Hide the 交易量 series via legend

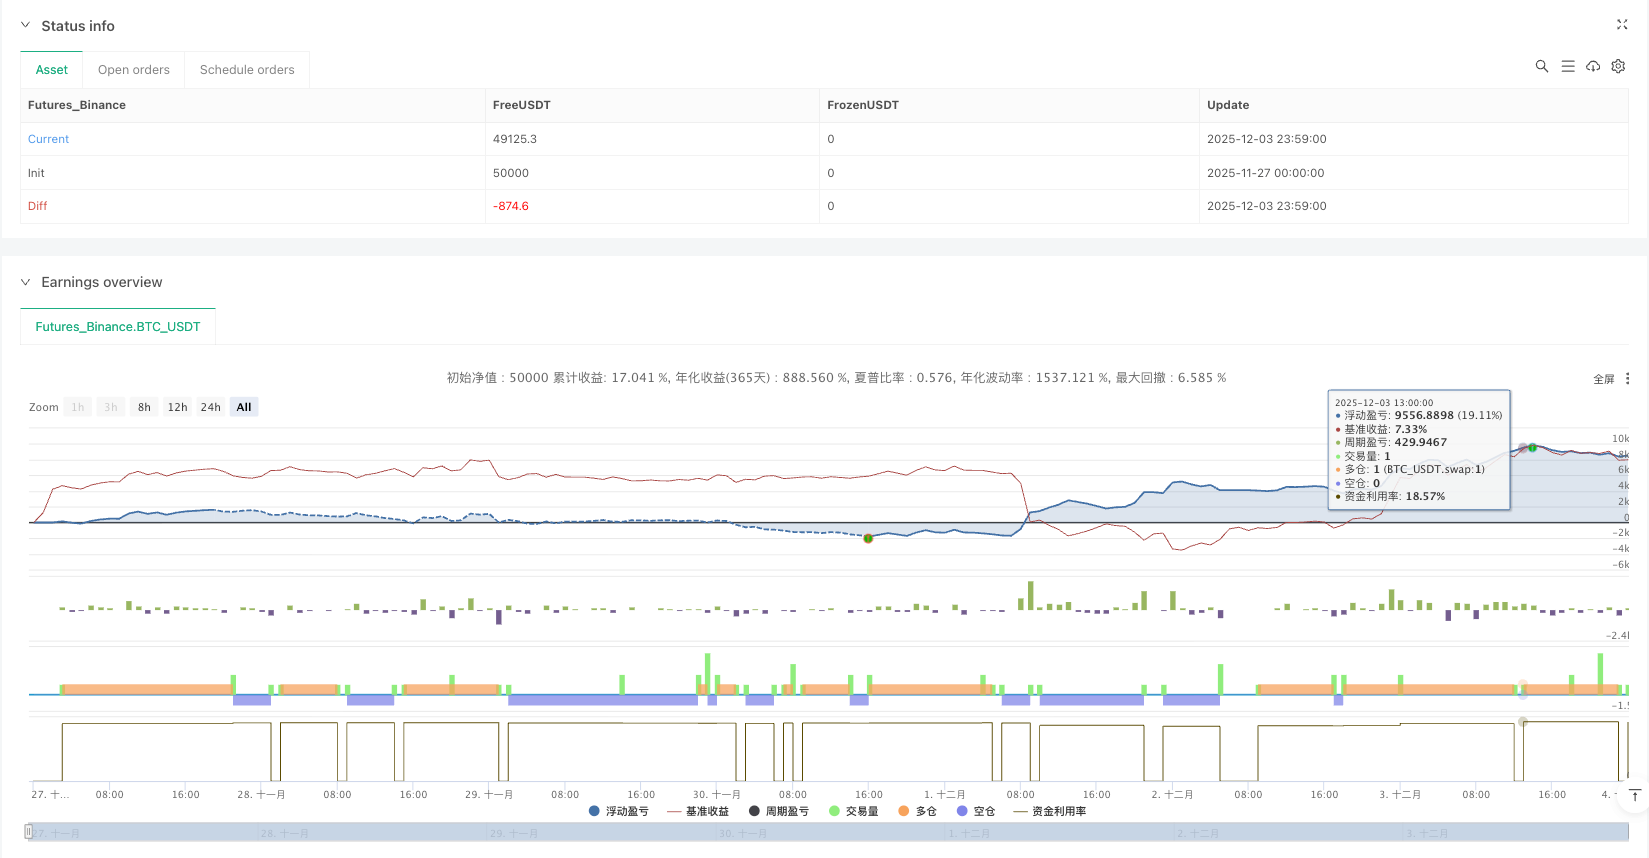pos(853,811)
